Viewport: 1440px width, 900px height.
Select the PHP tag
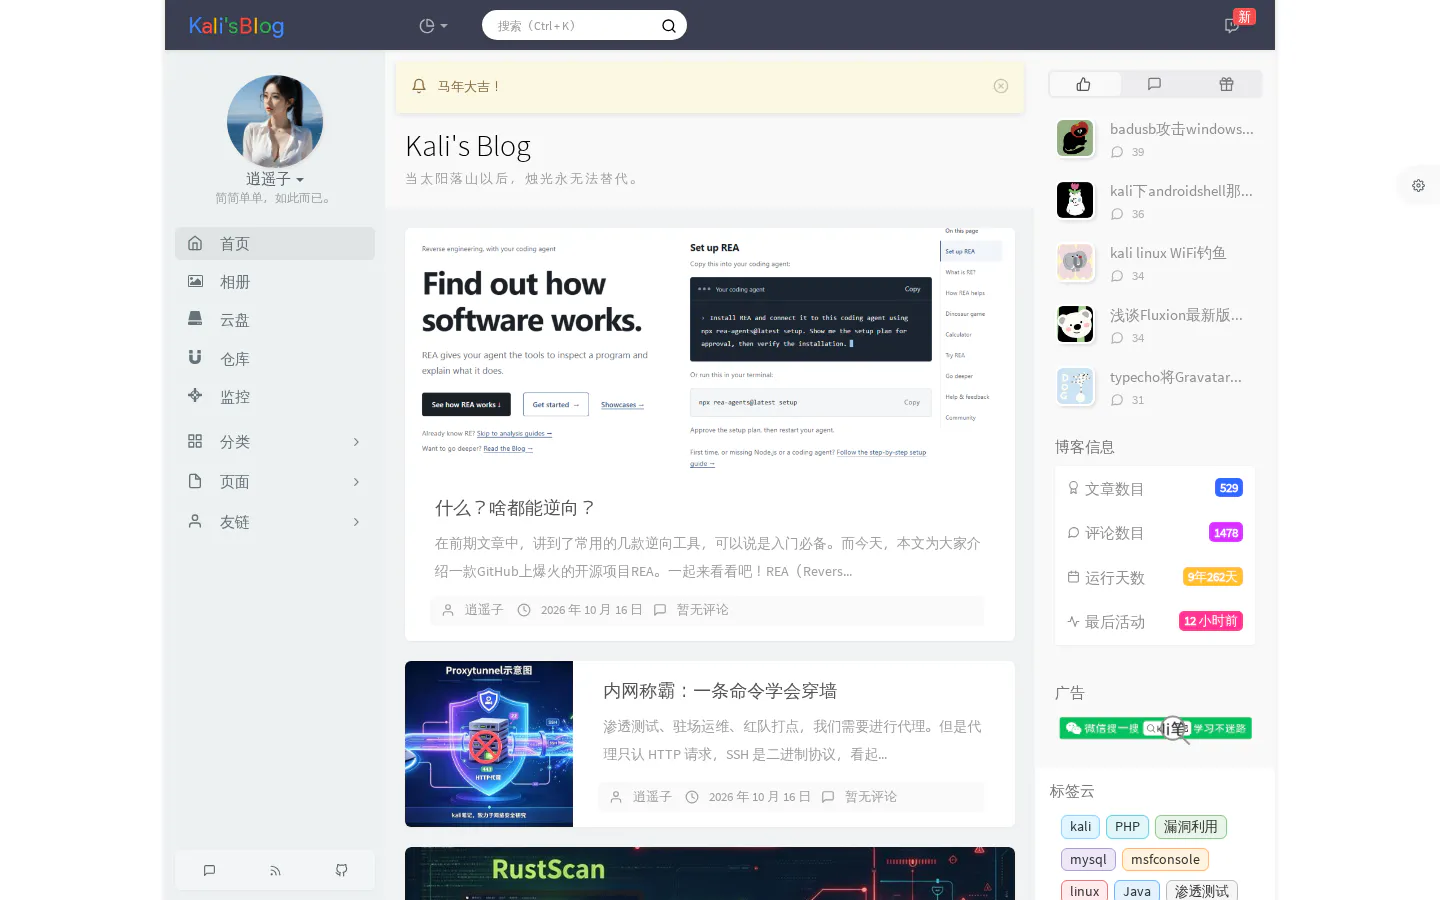(1127, 827)
